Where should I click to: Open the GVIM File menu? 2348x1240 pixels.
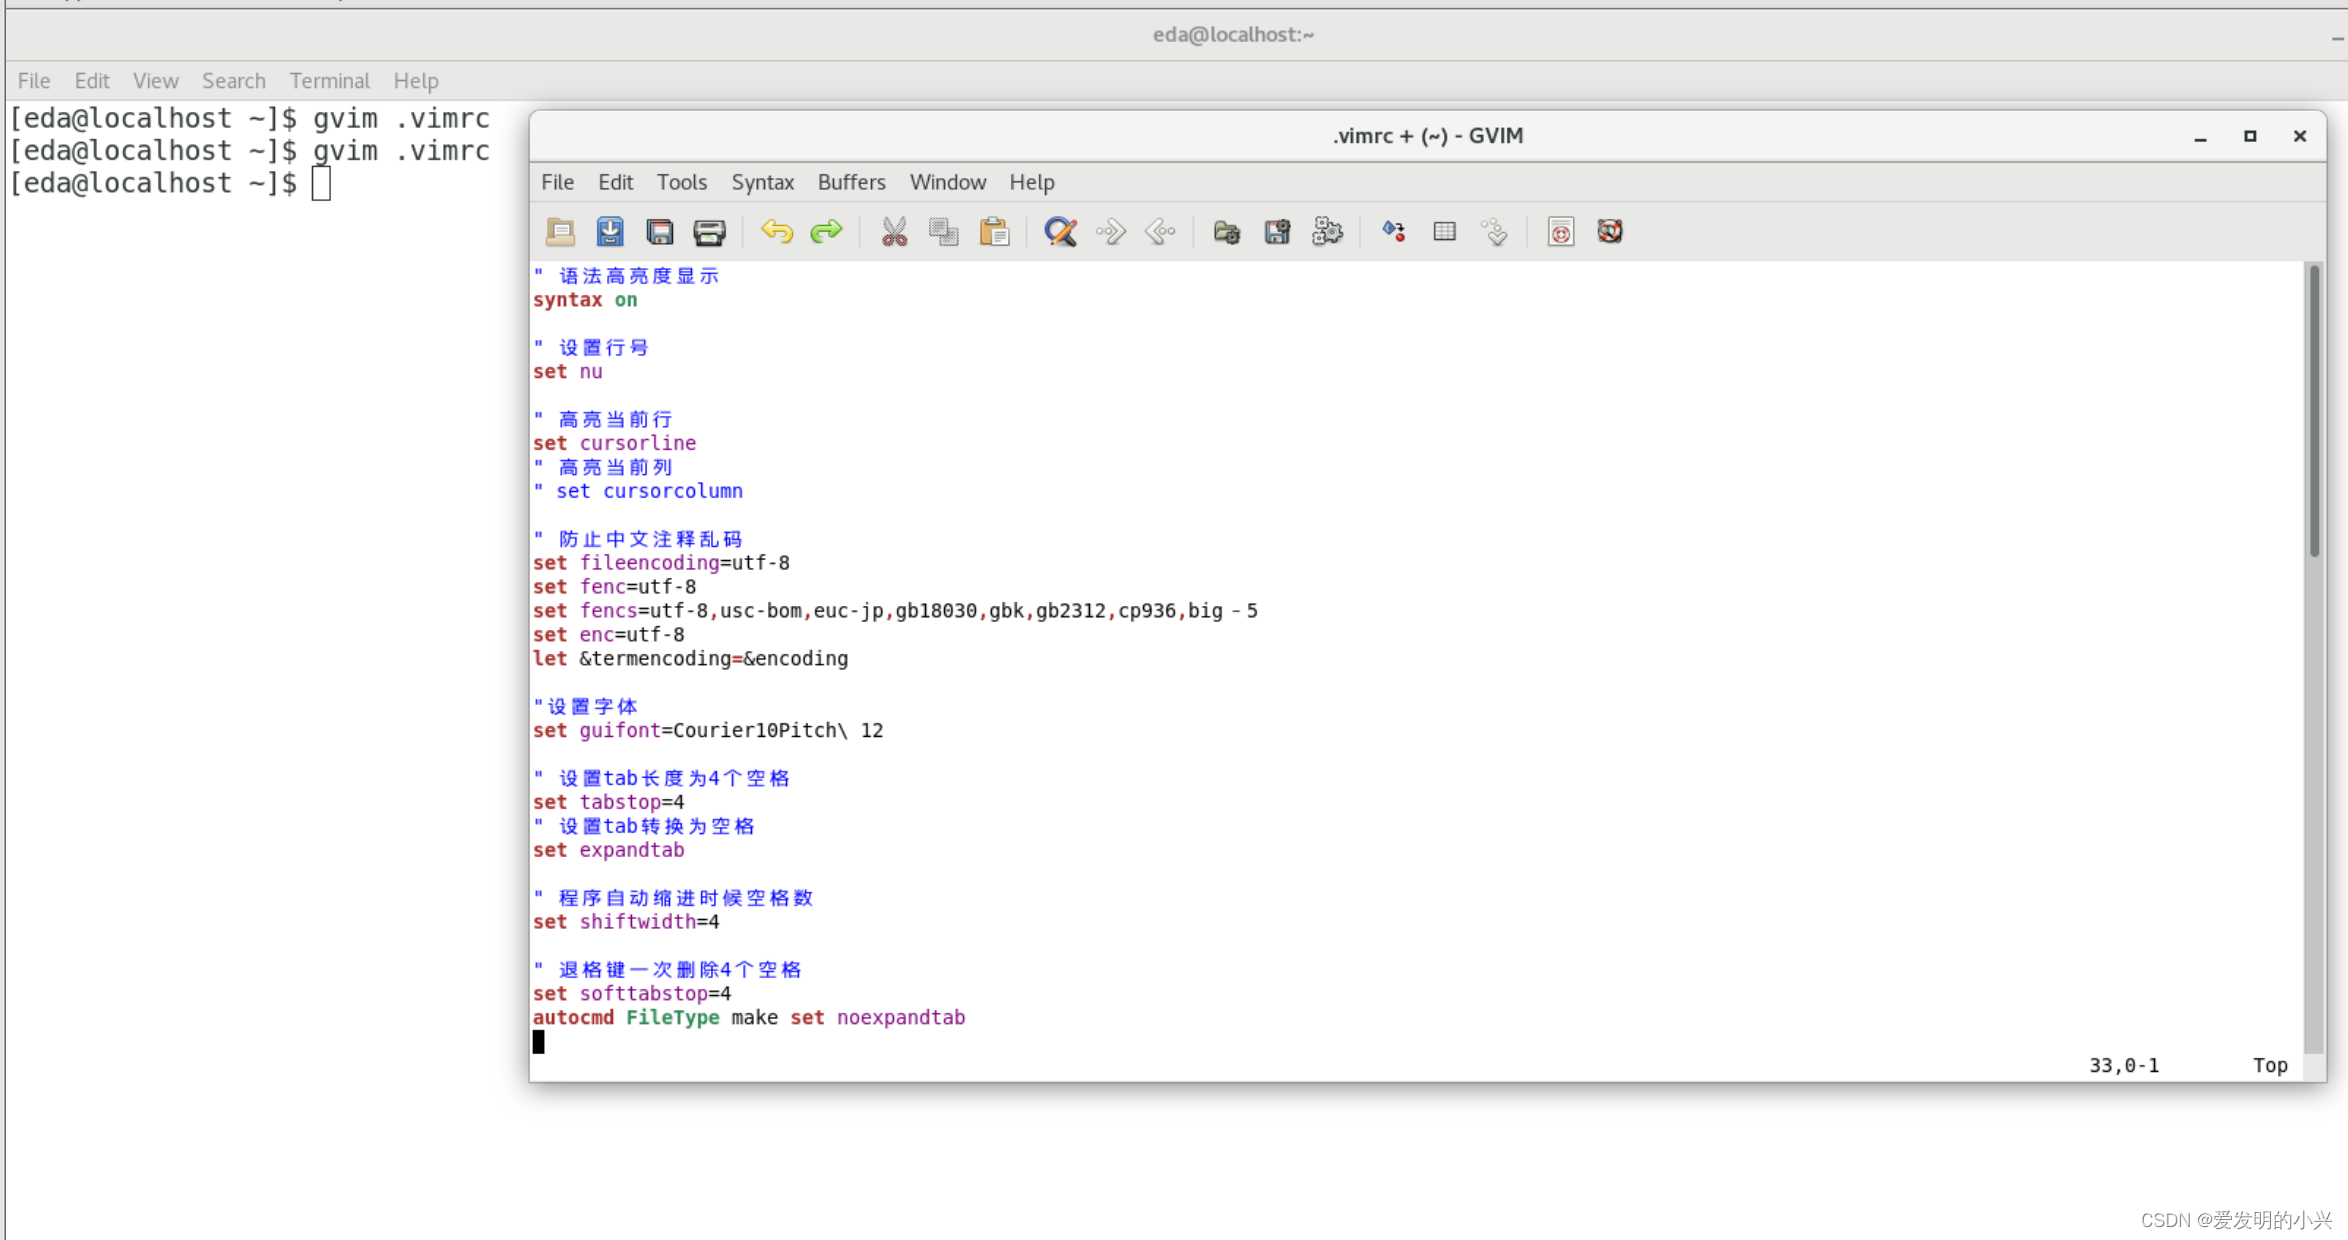pyautogui.click(x=557, y=182)
